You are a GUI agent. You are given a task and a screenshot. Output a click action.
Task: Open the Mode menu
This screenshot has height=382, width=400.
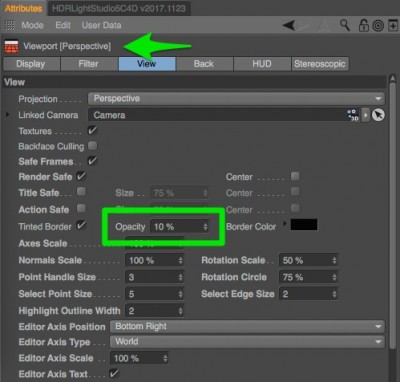point(32,25)
